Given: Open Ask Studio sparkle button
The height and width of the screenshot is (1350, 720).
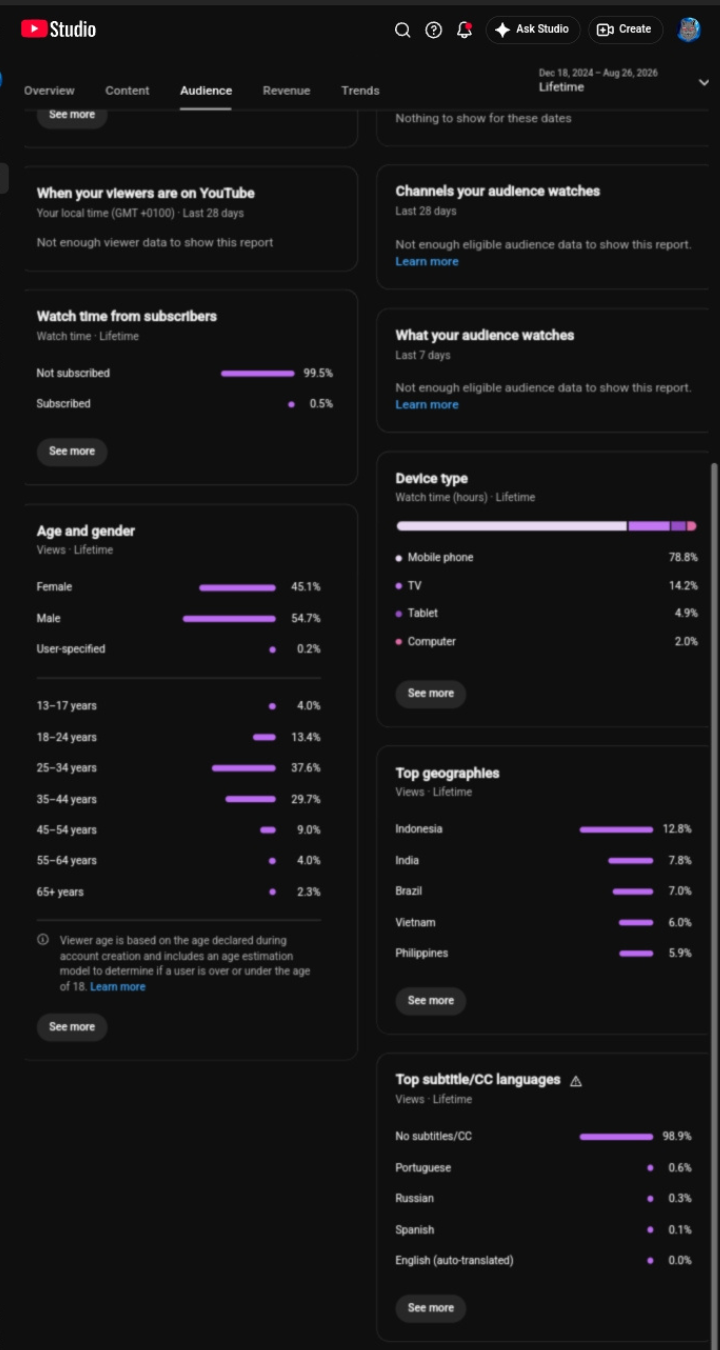Looking at the screenshot, I should coord(532,30).
